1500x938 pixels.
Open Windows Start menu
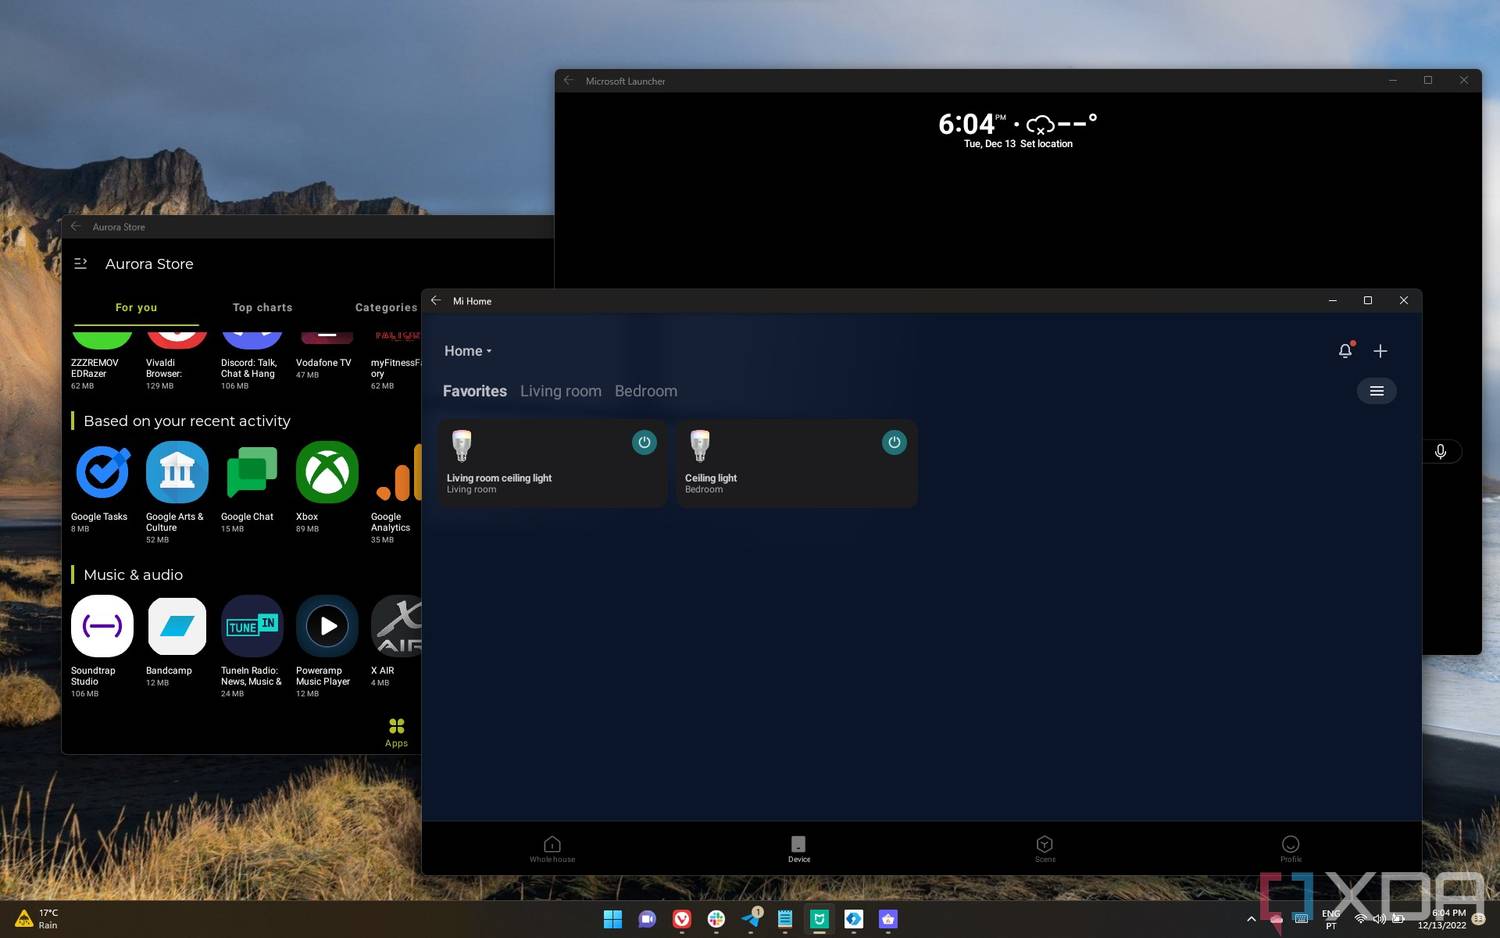(613, 919)
